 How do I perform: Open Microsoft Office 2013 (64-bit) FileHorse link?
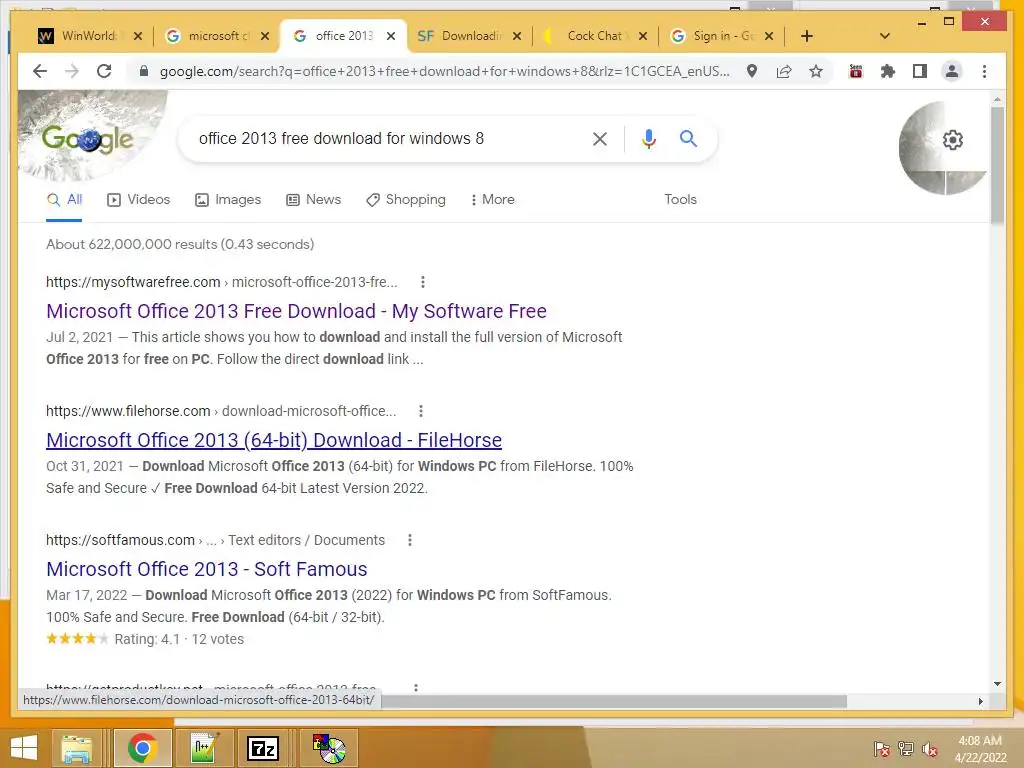[274, 440]
